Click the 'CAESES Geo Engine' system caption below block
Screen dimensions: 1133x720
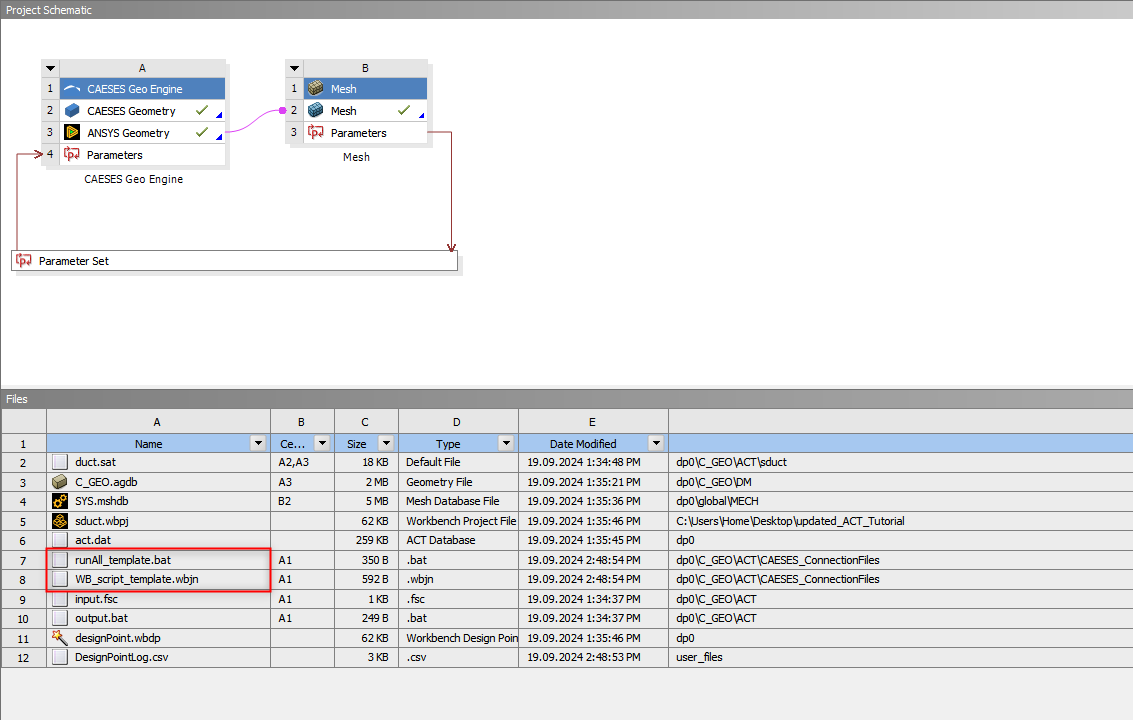click(x=134, y=179)
